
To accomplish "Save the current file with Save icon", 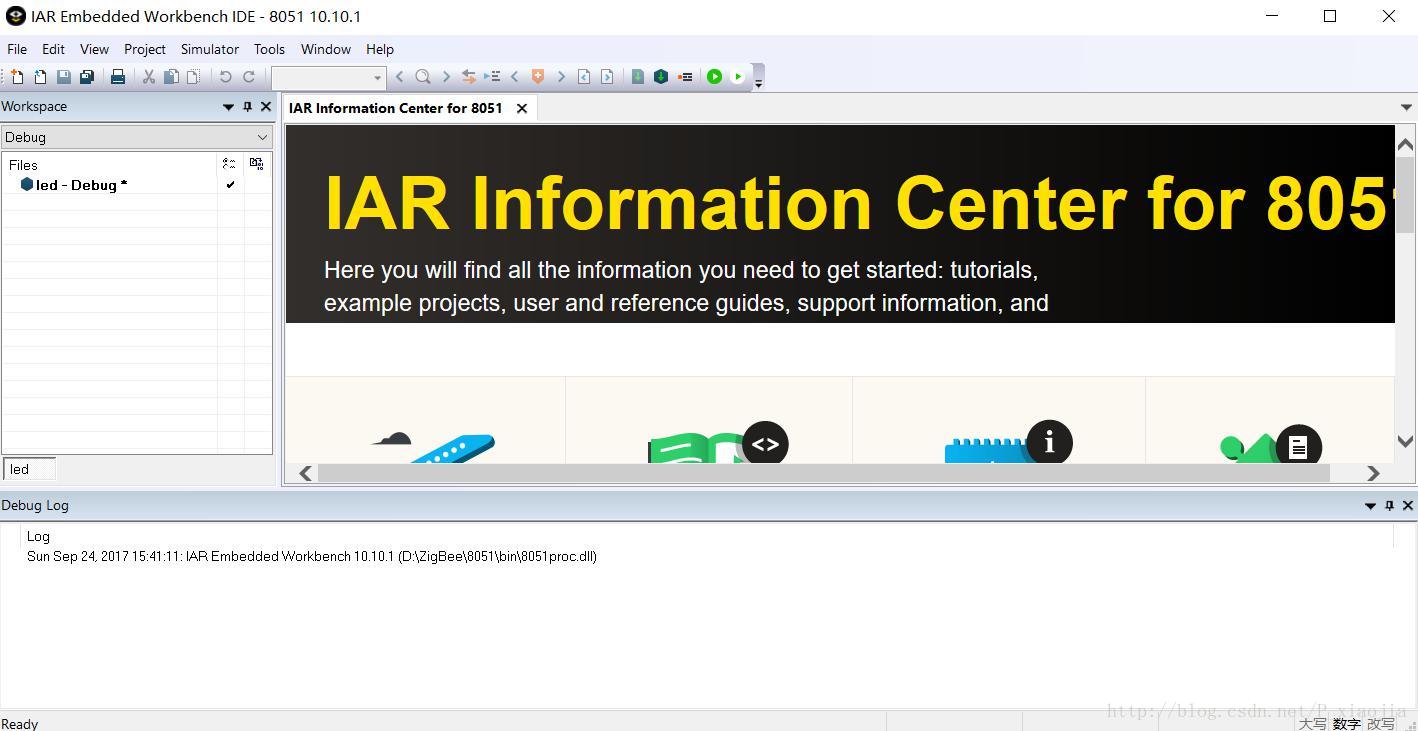I will click(64, 77).
